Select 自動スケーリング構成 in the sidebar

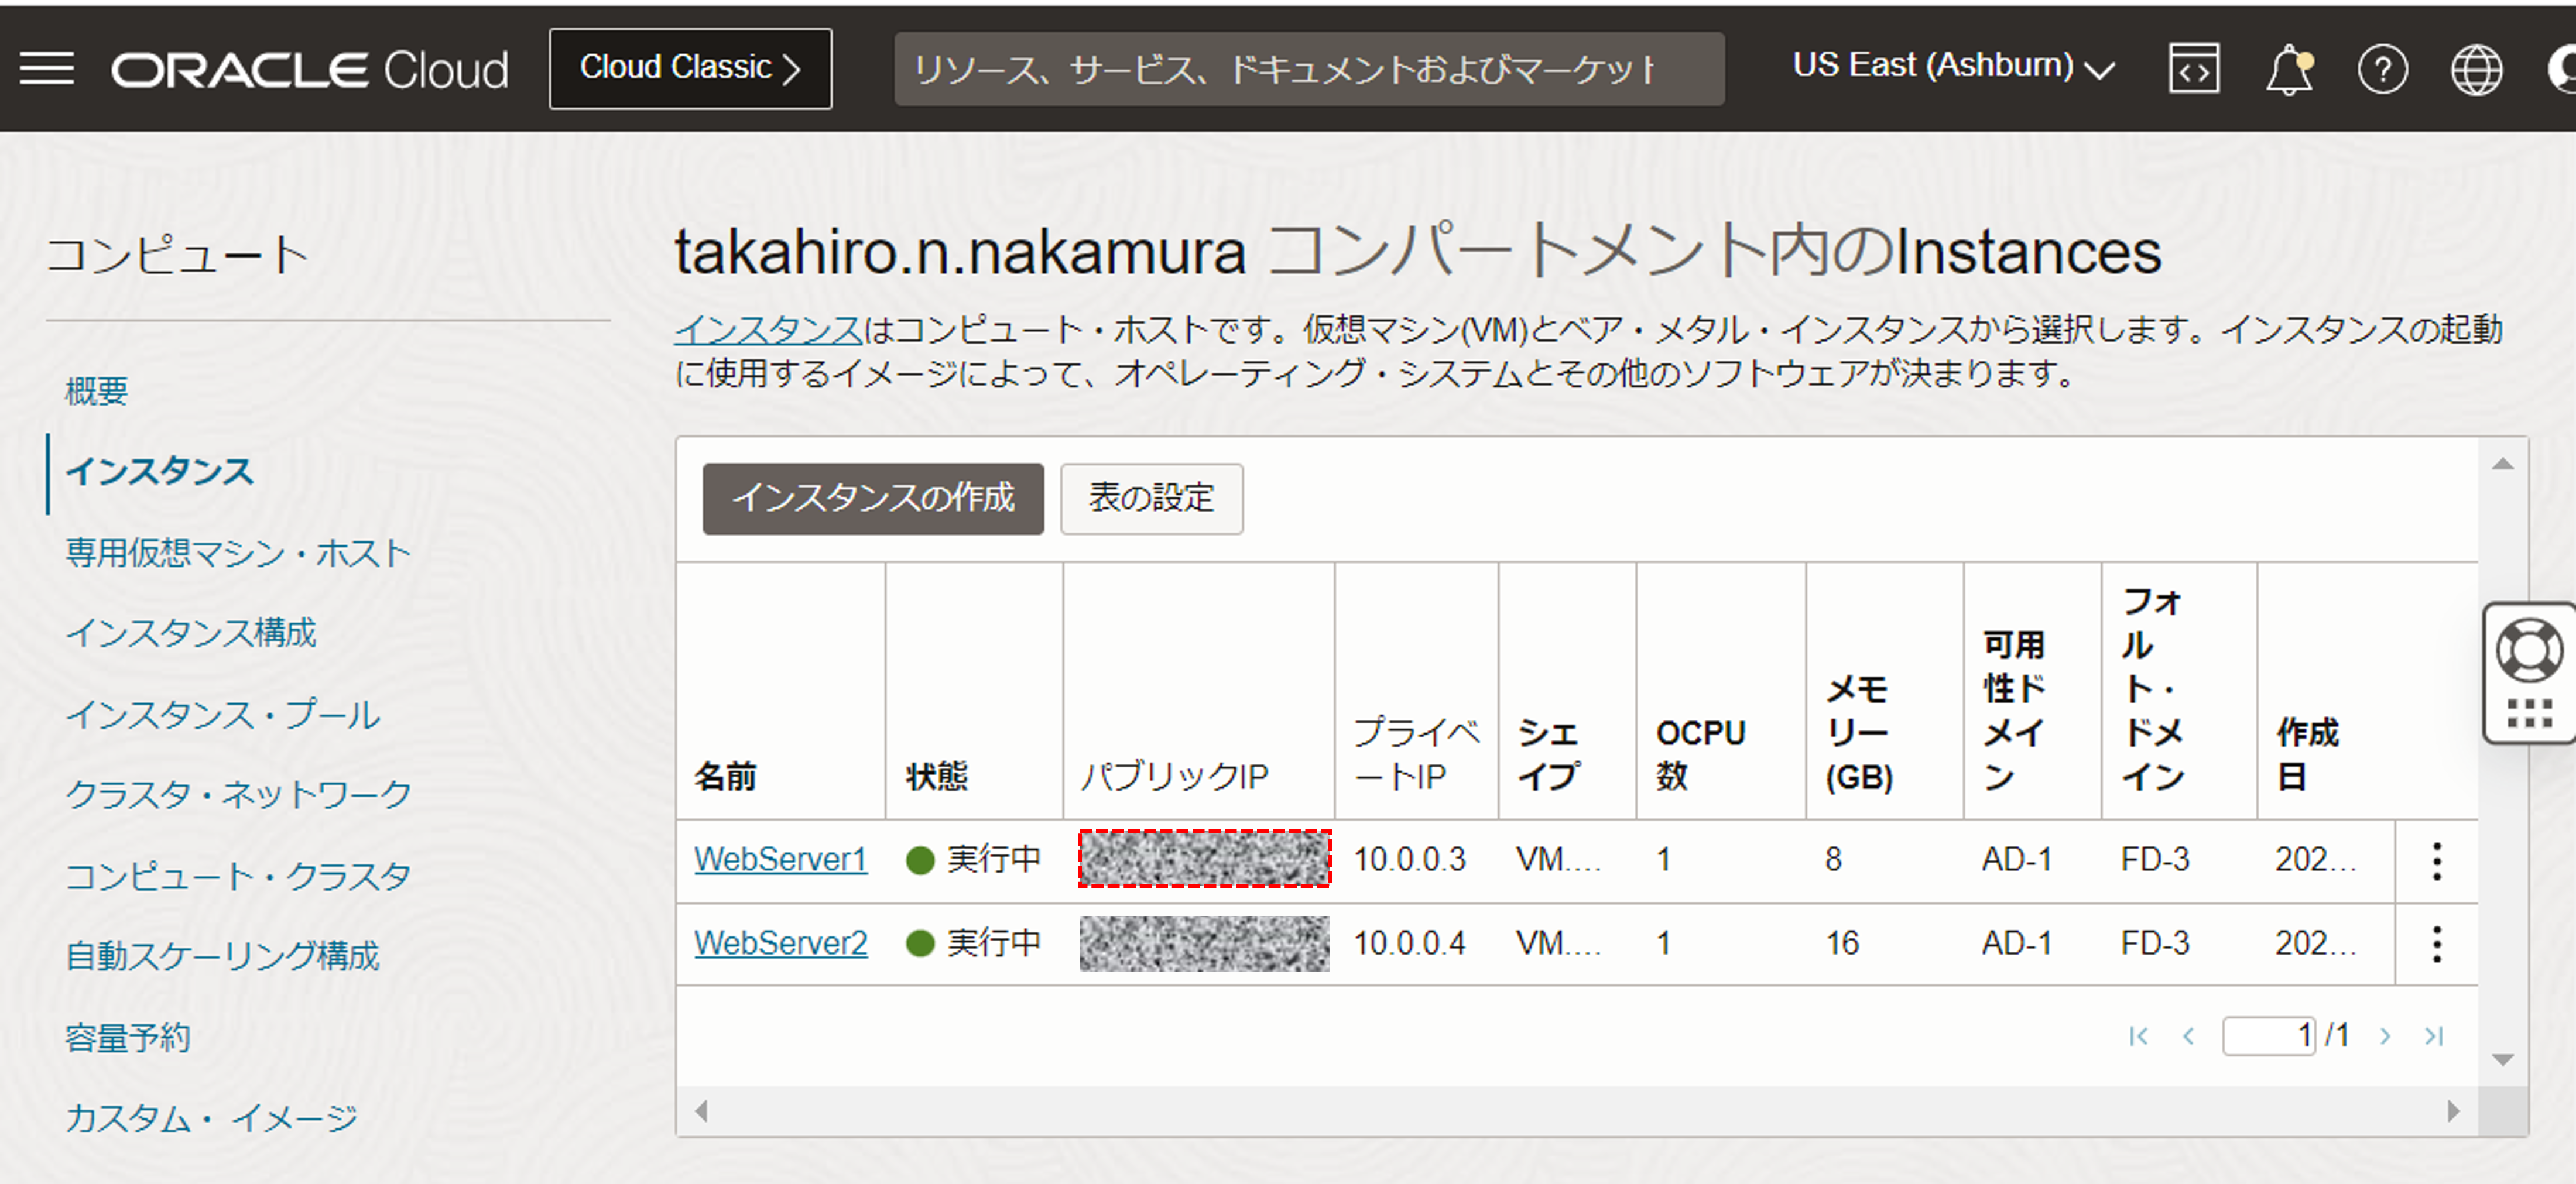click(x=222, y=956)
